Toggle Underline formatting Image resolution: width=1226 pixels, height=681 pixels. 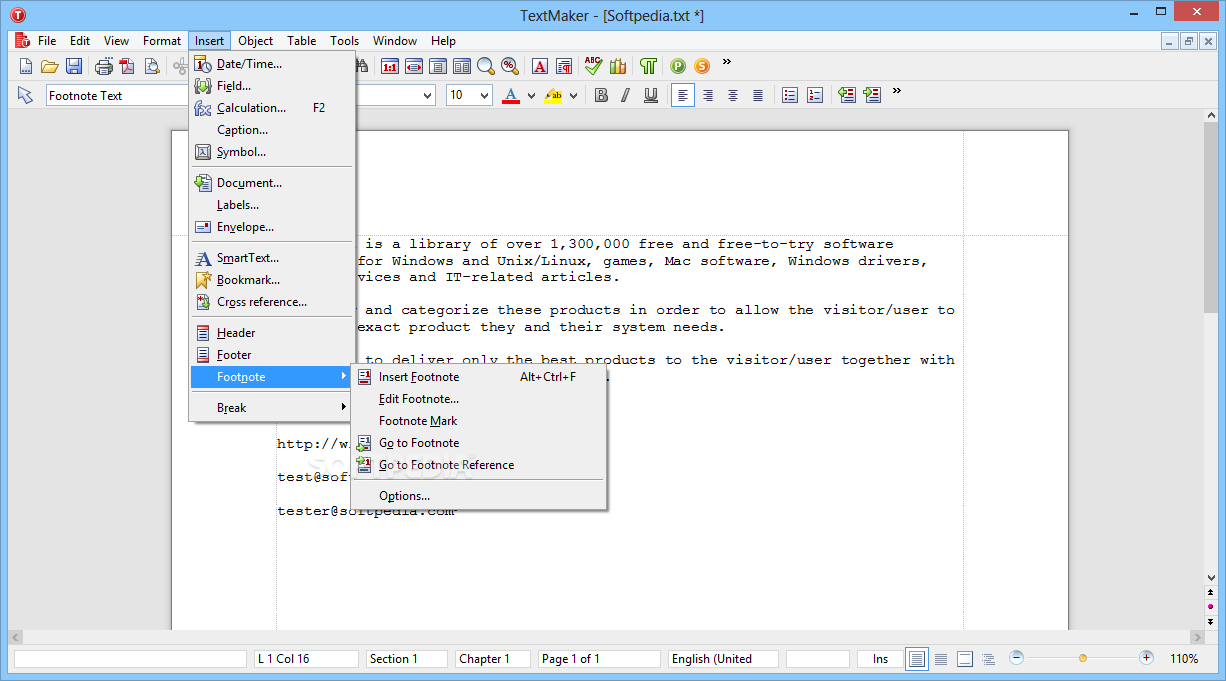651,95
